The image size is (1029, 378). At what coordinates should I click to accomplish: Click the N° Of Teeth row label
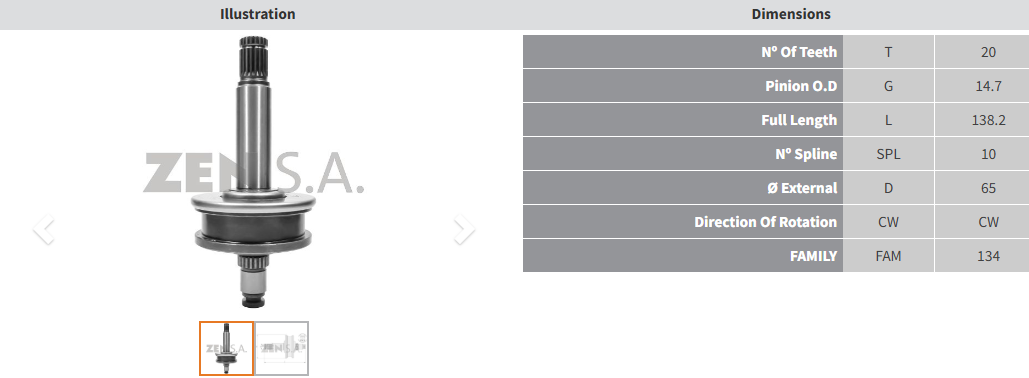click(x=799, y=52)
